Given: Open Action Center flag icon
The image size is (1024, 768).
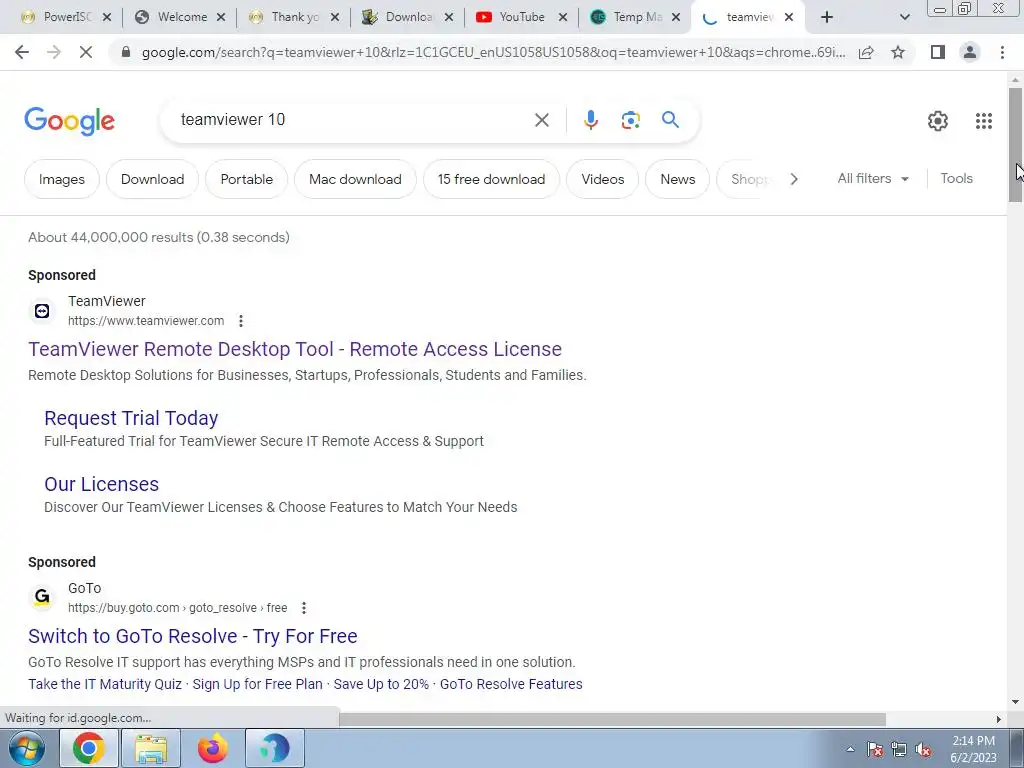Looking at the screenshot, I should (x=875, y=750).
